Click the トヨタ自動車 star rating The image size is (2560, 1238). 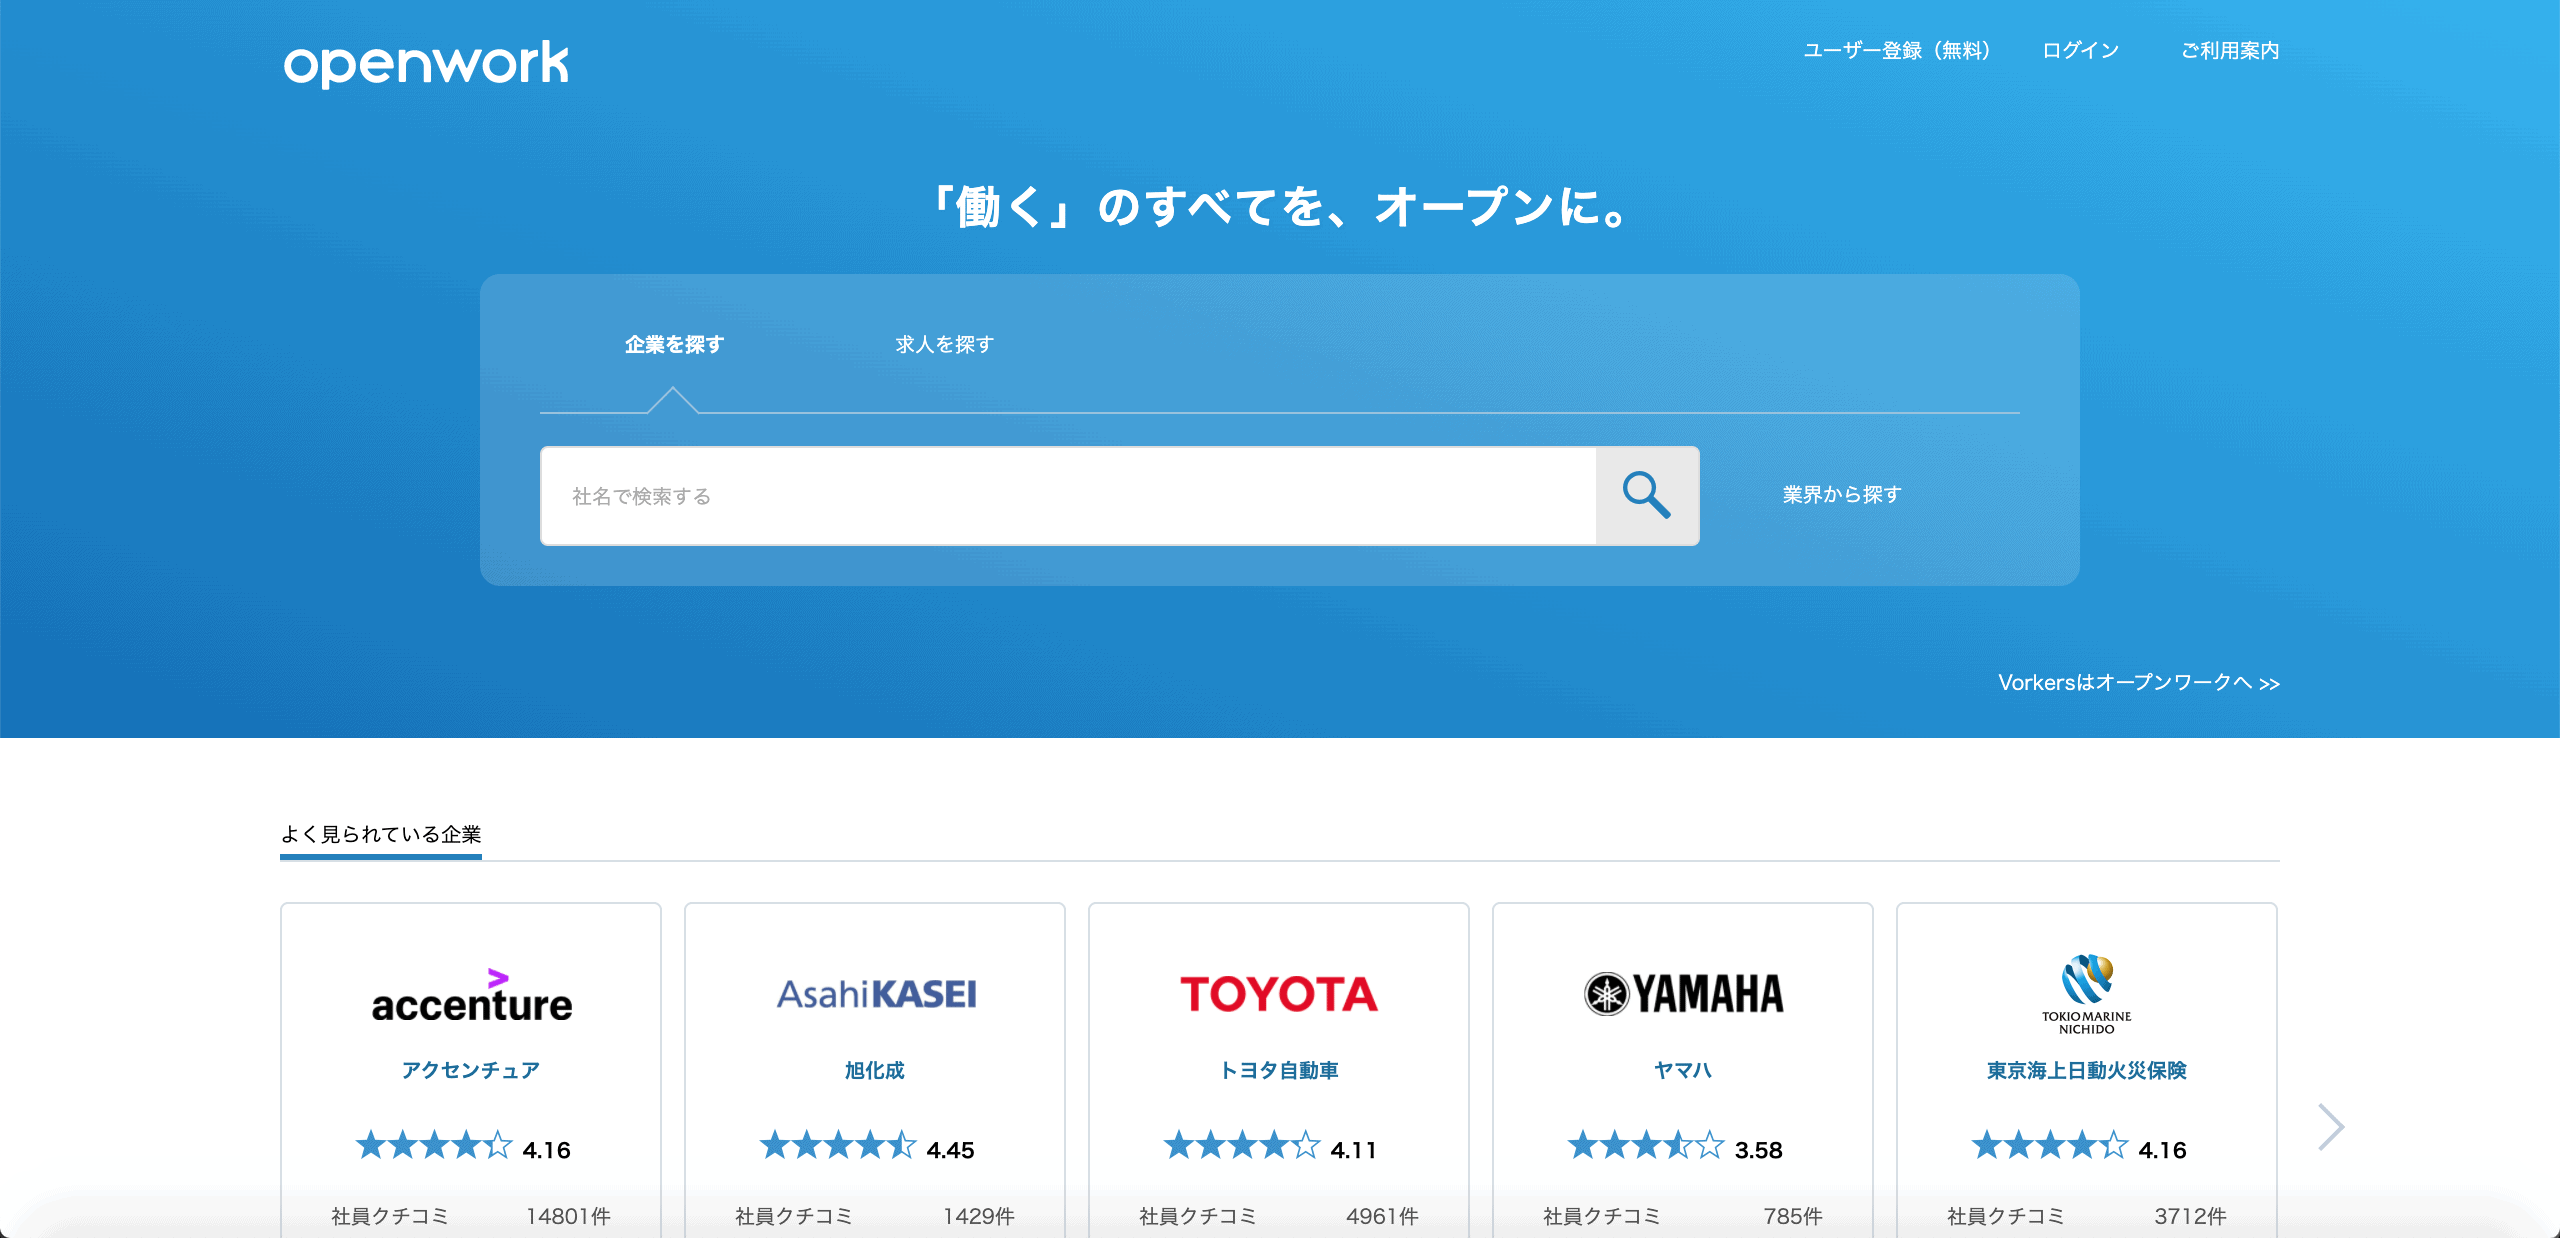pos(1242,1145)
